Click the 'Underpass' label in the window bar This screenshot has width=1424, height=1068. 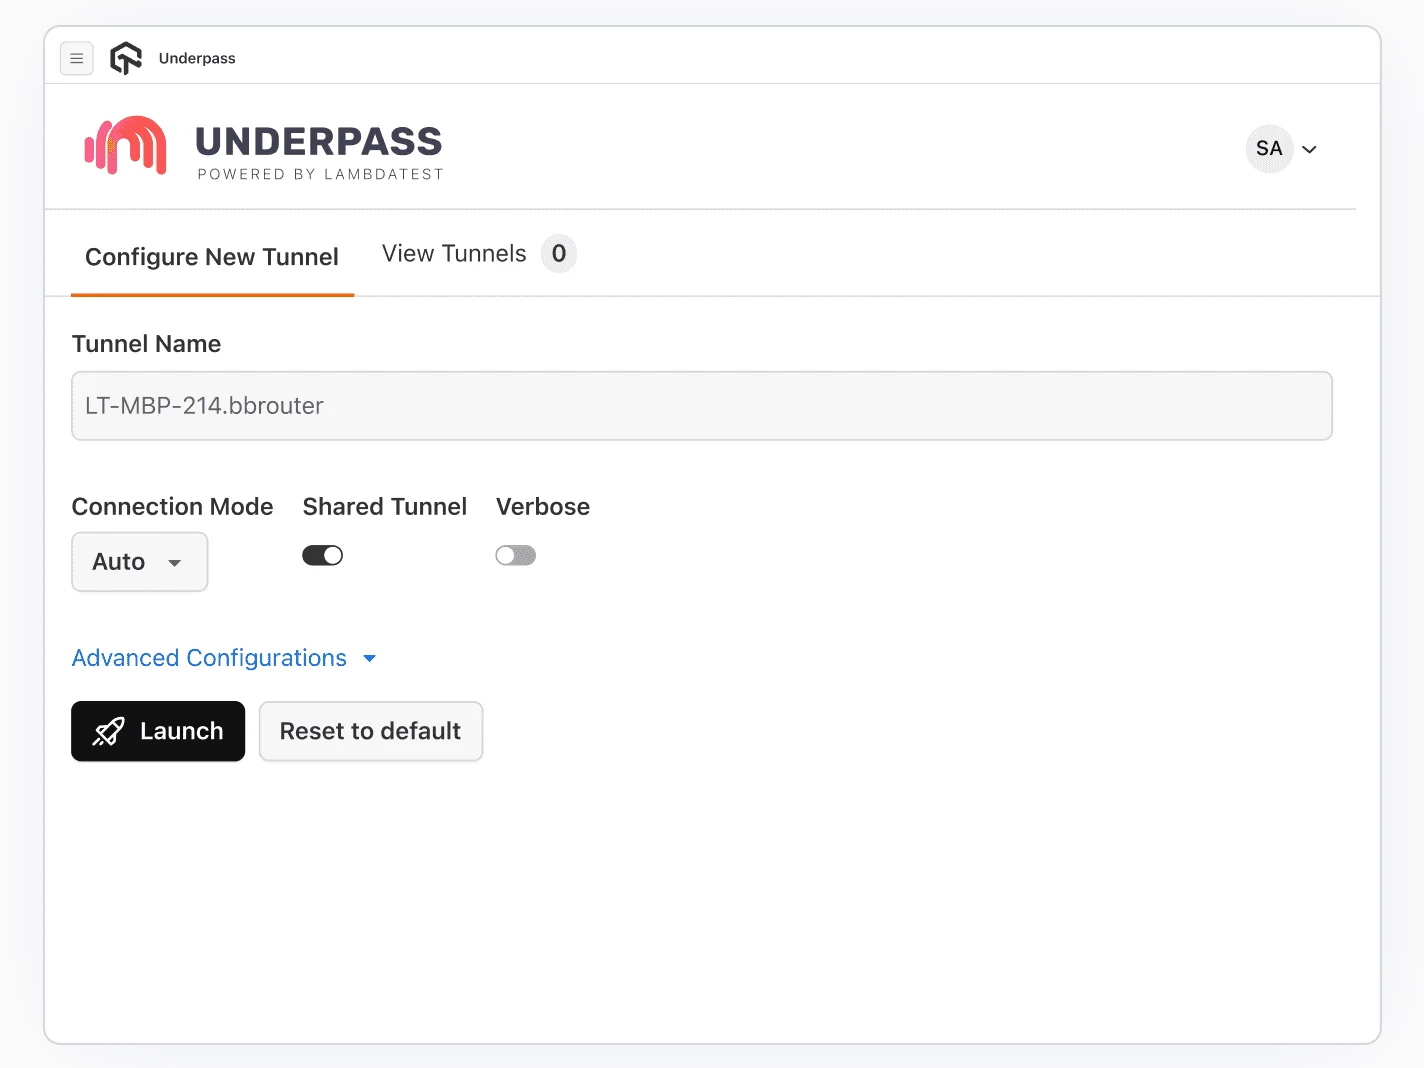pyautogui.click(x=196, y=58)
